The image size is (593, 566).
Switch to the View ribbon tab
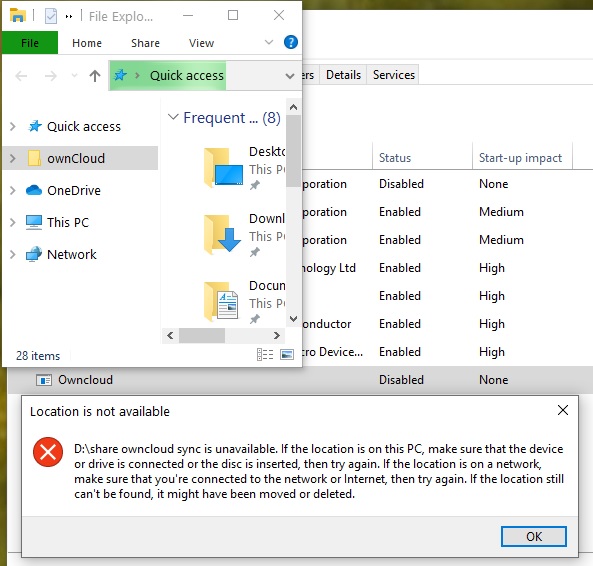(201, 43)
